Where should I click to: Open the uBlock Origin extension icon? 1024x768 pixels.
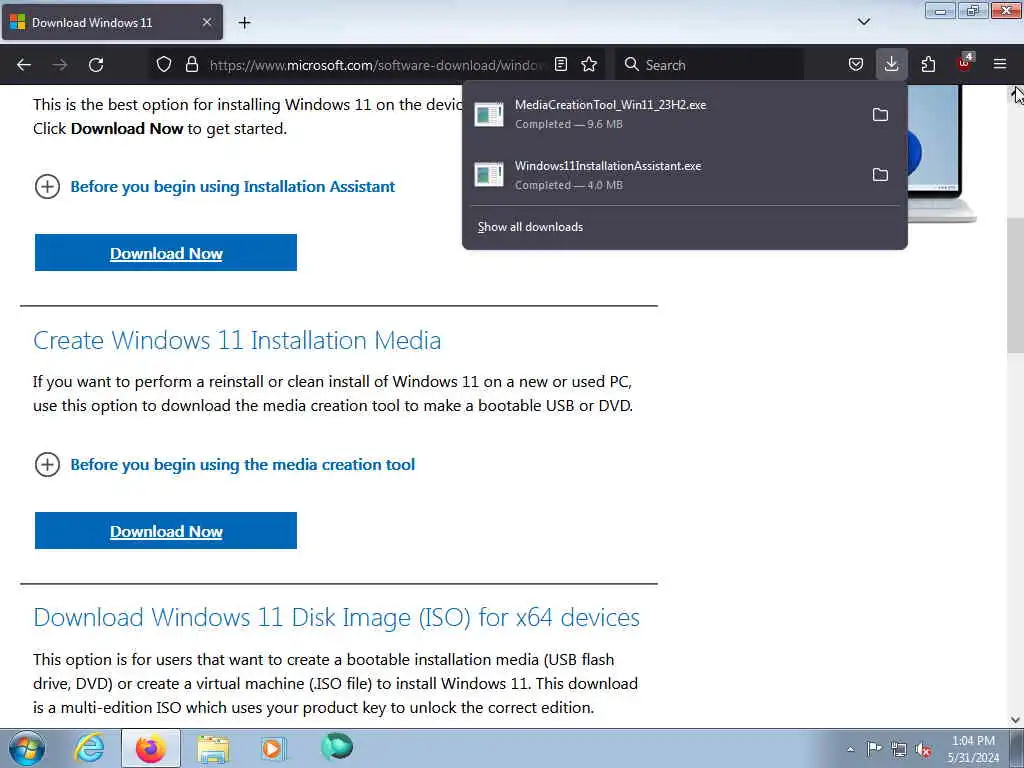[x=965, y=63]
